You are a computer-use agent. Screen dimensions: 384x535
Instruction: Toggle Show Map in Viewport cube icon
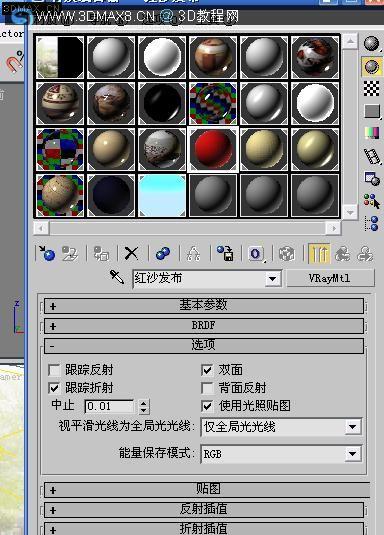[287, 254]
